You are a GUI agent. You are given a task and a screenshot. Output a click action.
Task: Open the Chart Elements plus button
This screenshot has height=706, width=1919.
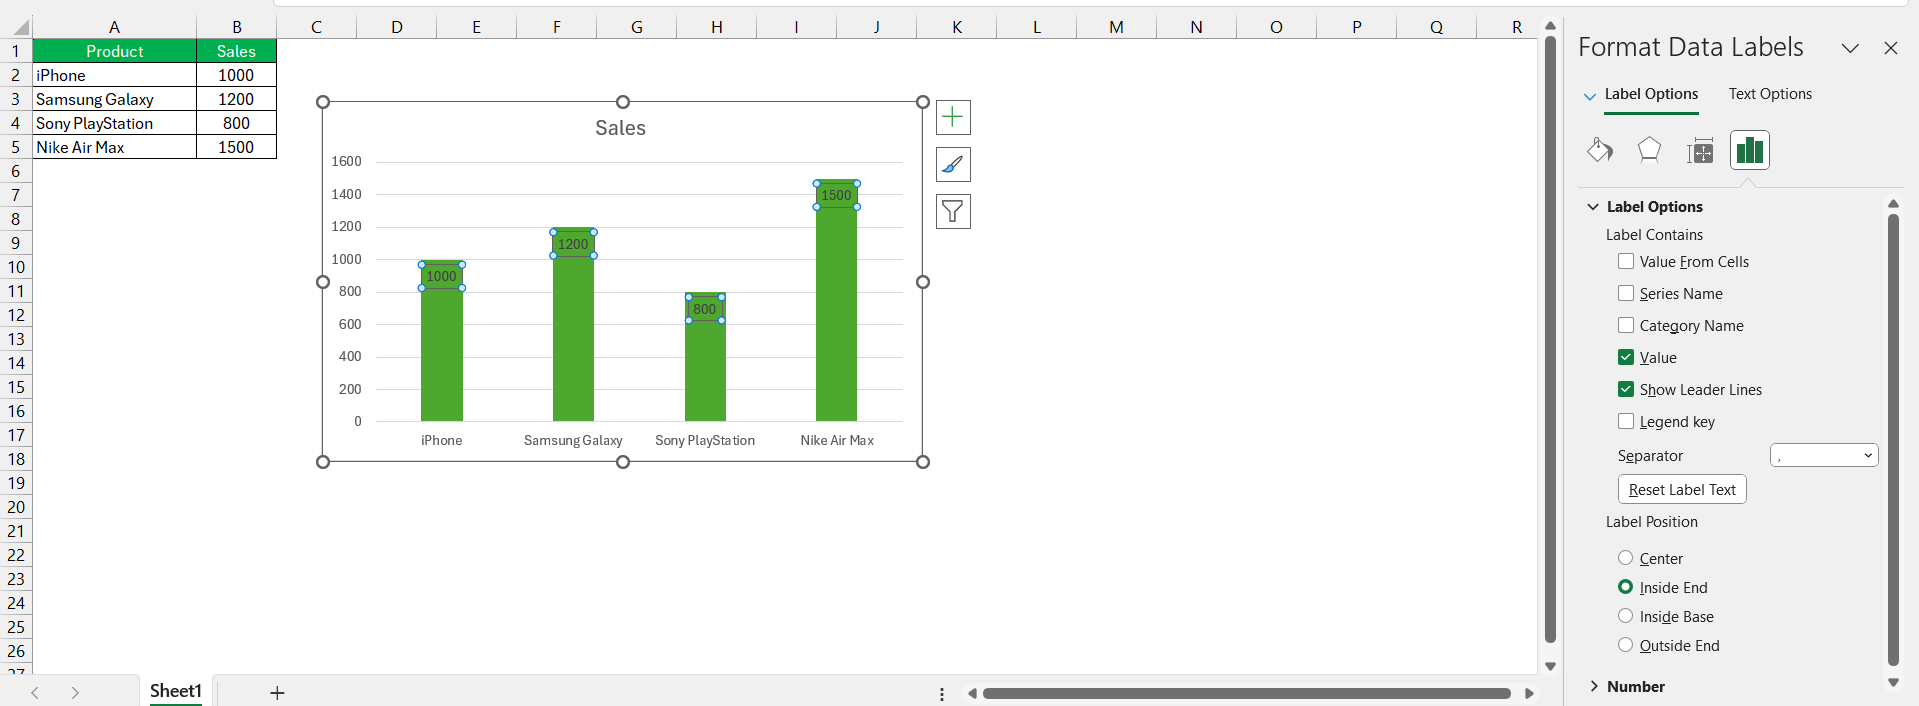pyautogui.click(x=953, y=117)
